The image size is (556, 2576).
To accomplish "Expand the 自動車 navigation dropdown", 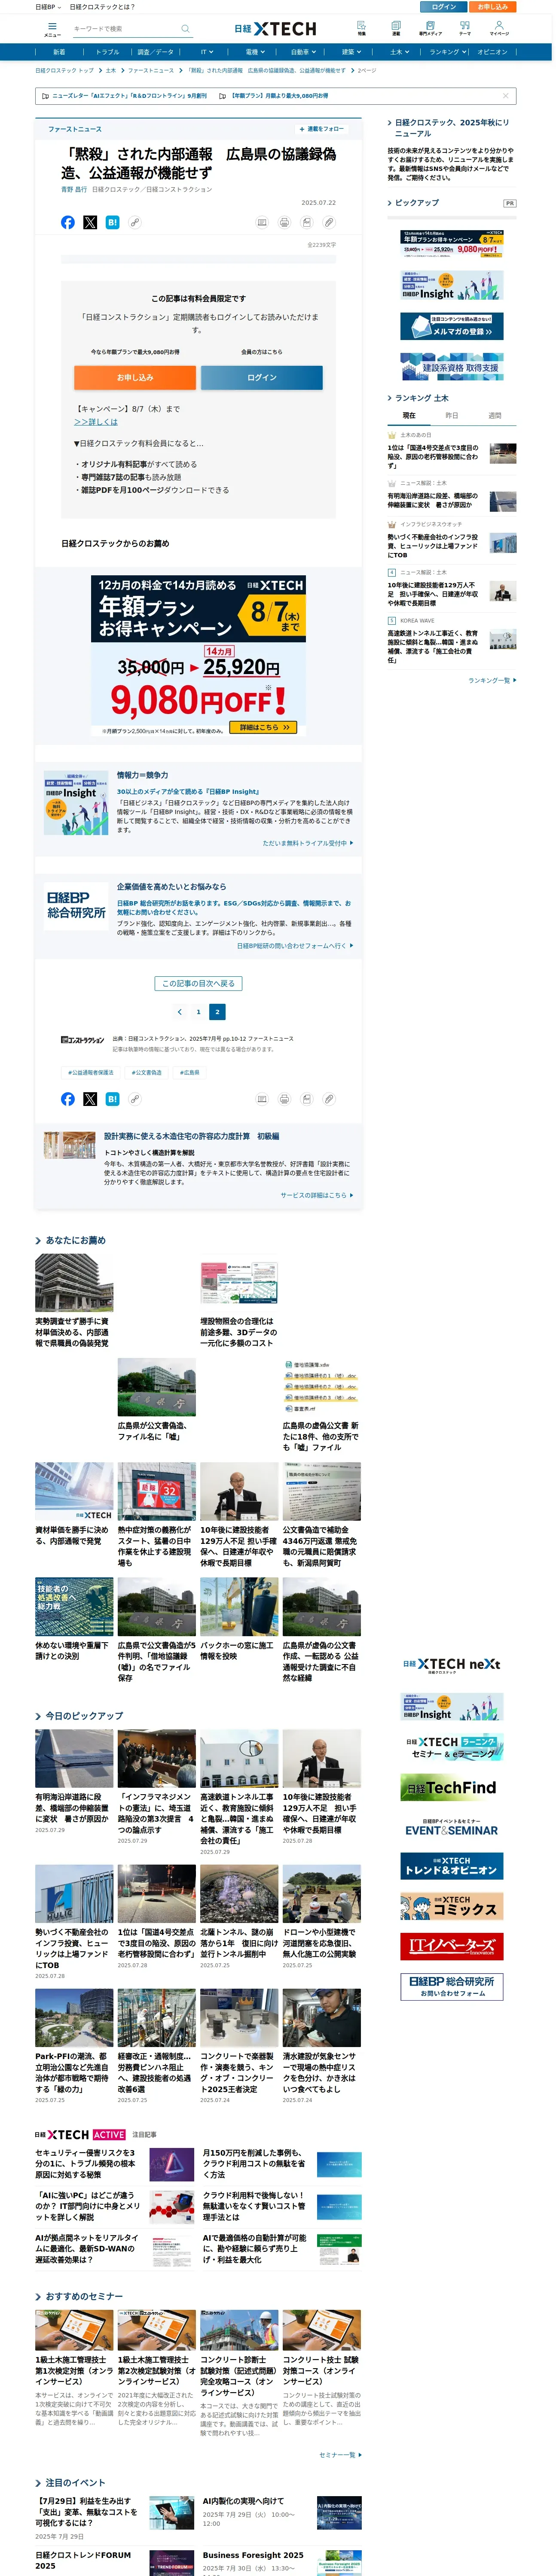I will (303, 52).
